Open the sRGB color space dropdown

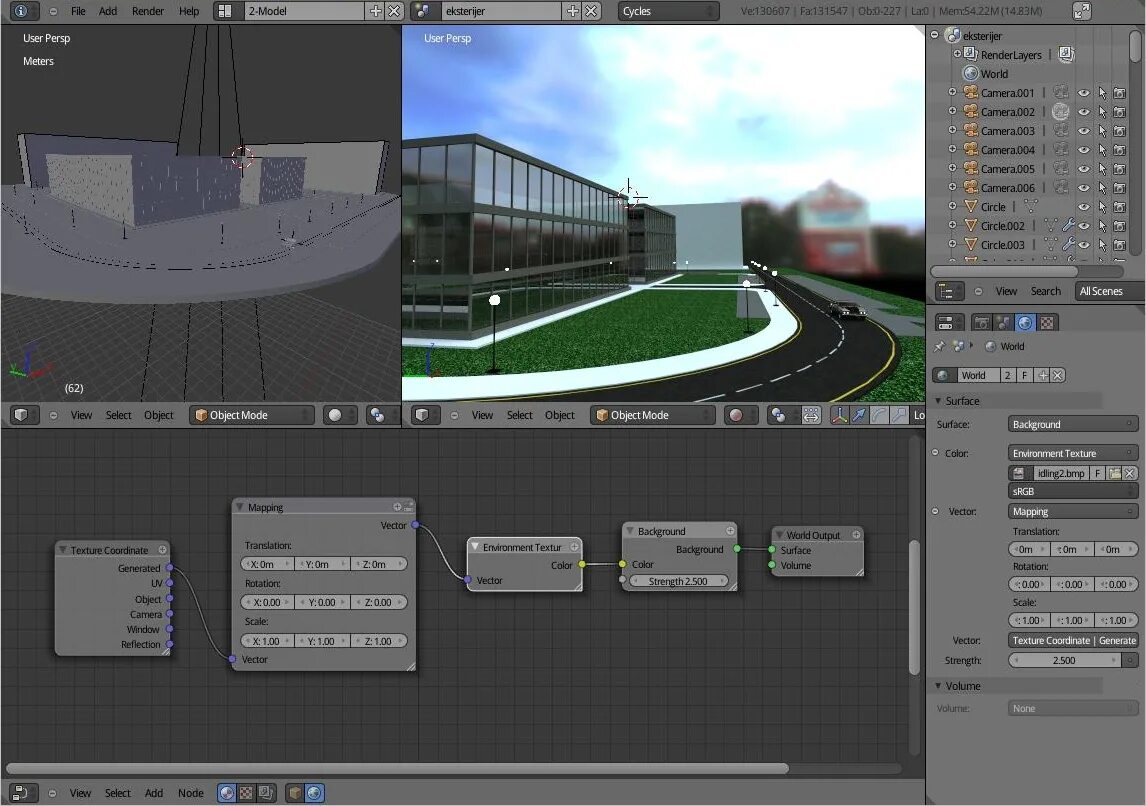[x=1072, y=491]
